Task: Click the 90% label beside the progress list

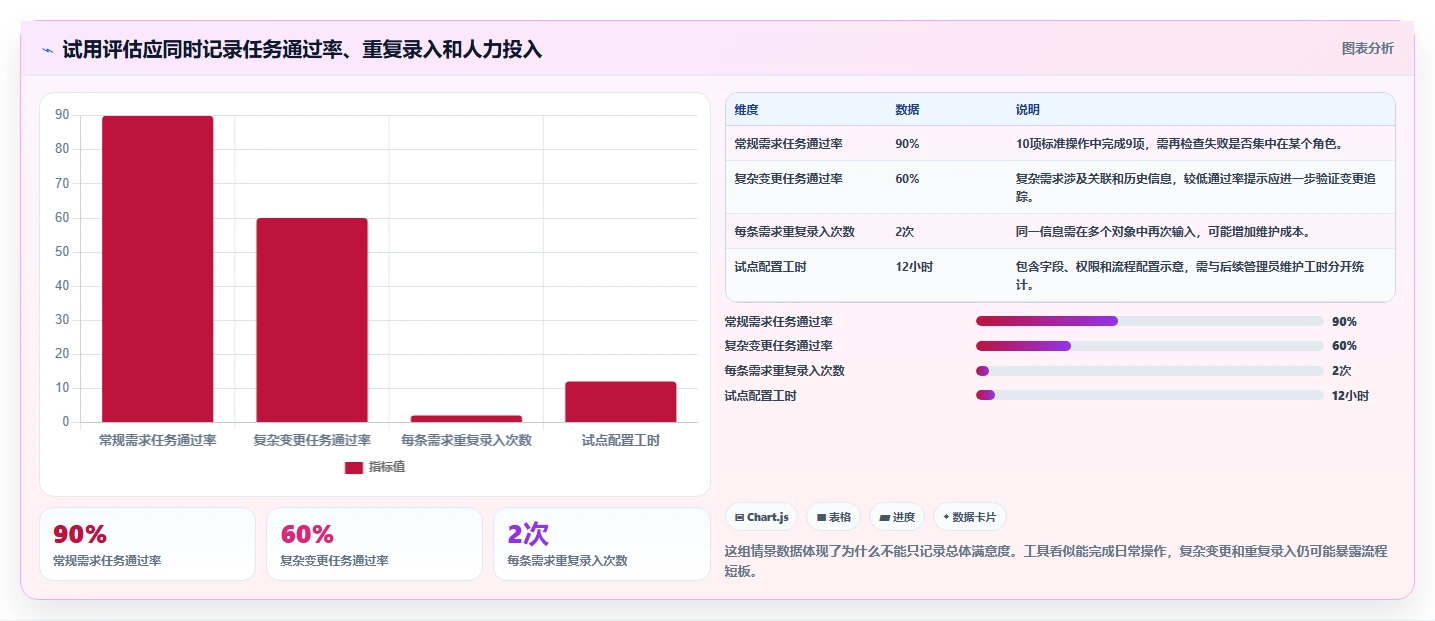Action: pyautogui.click(x=1344, y=322)
